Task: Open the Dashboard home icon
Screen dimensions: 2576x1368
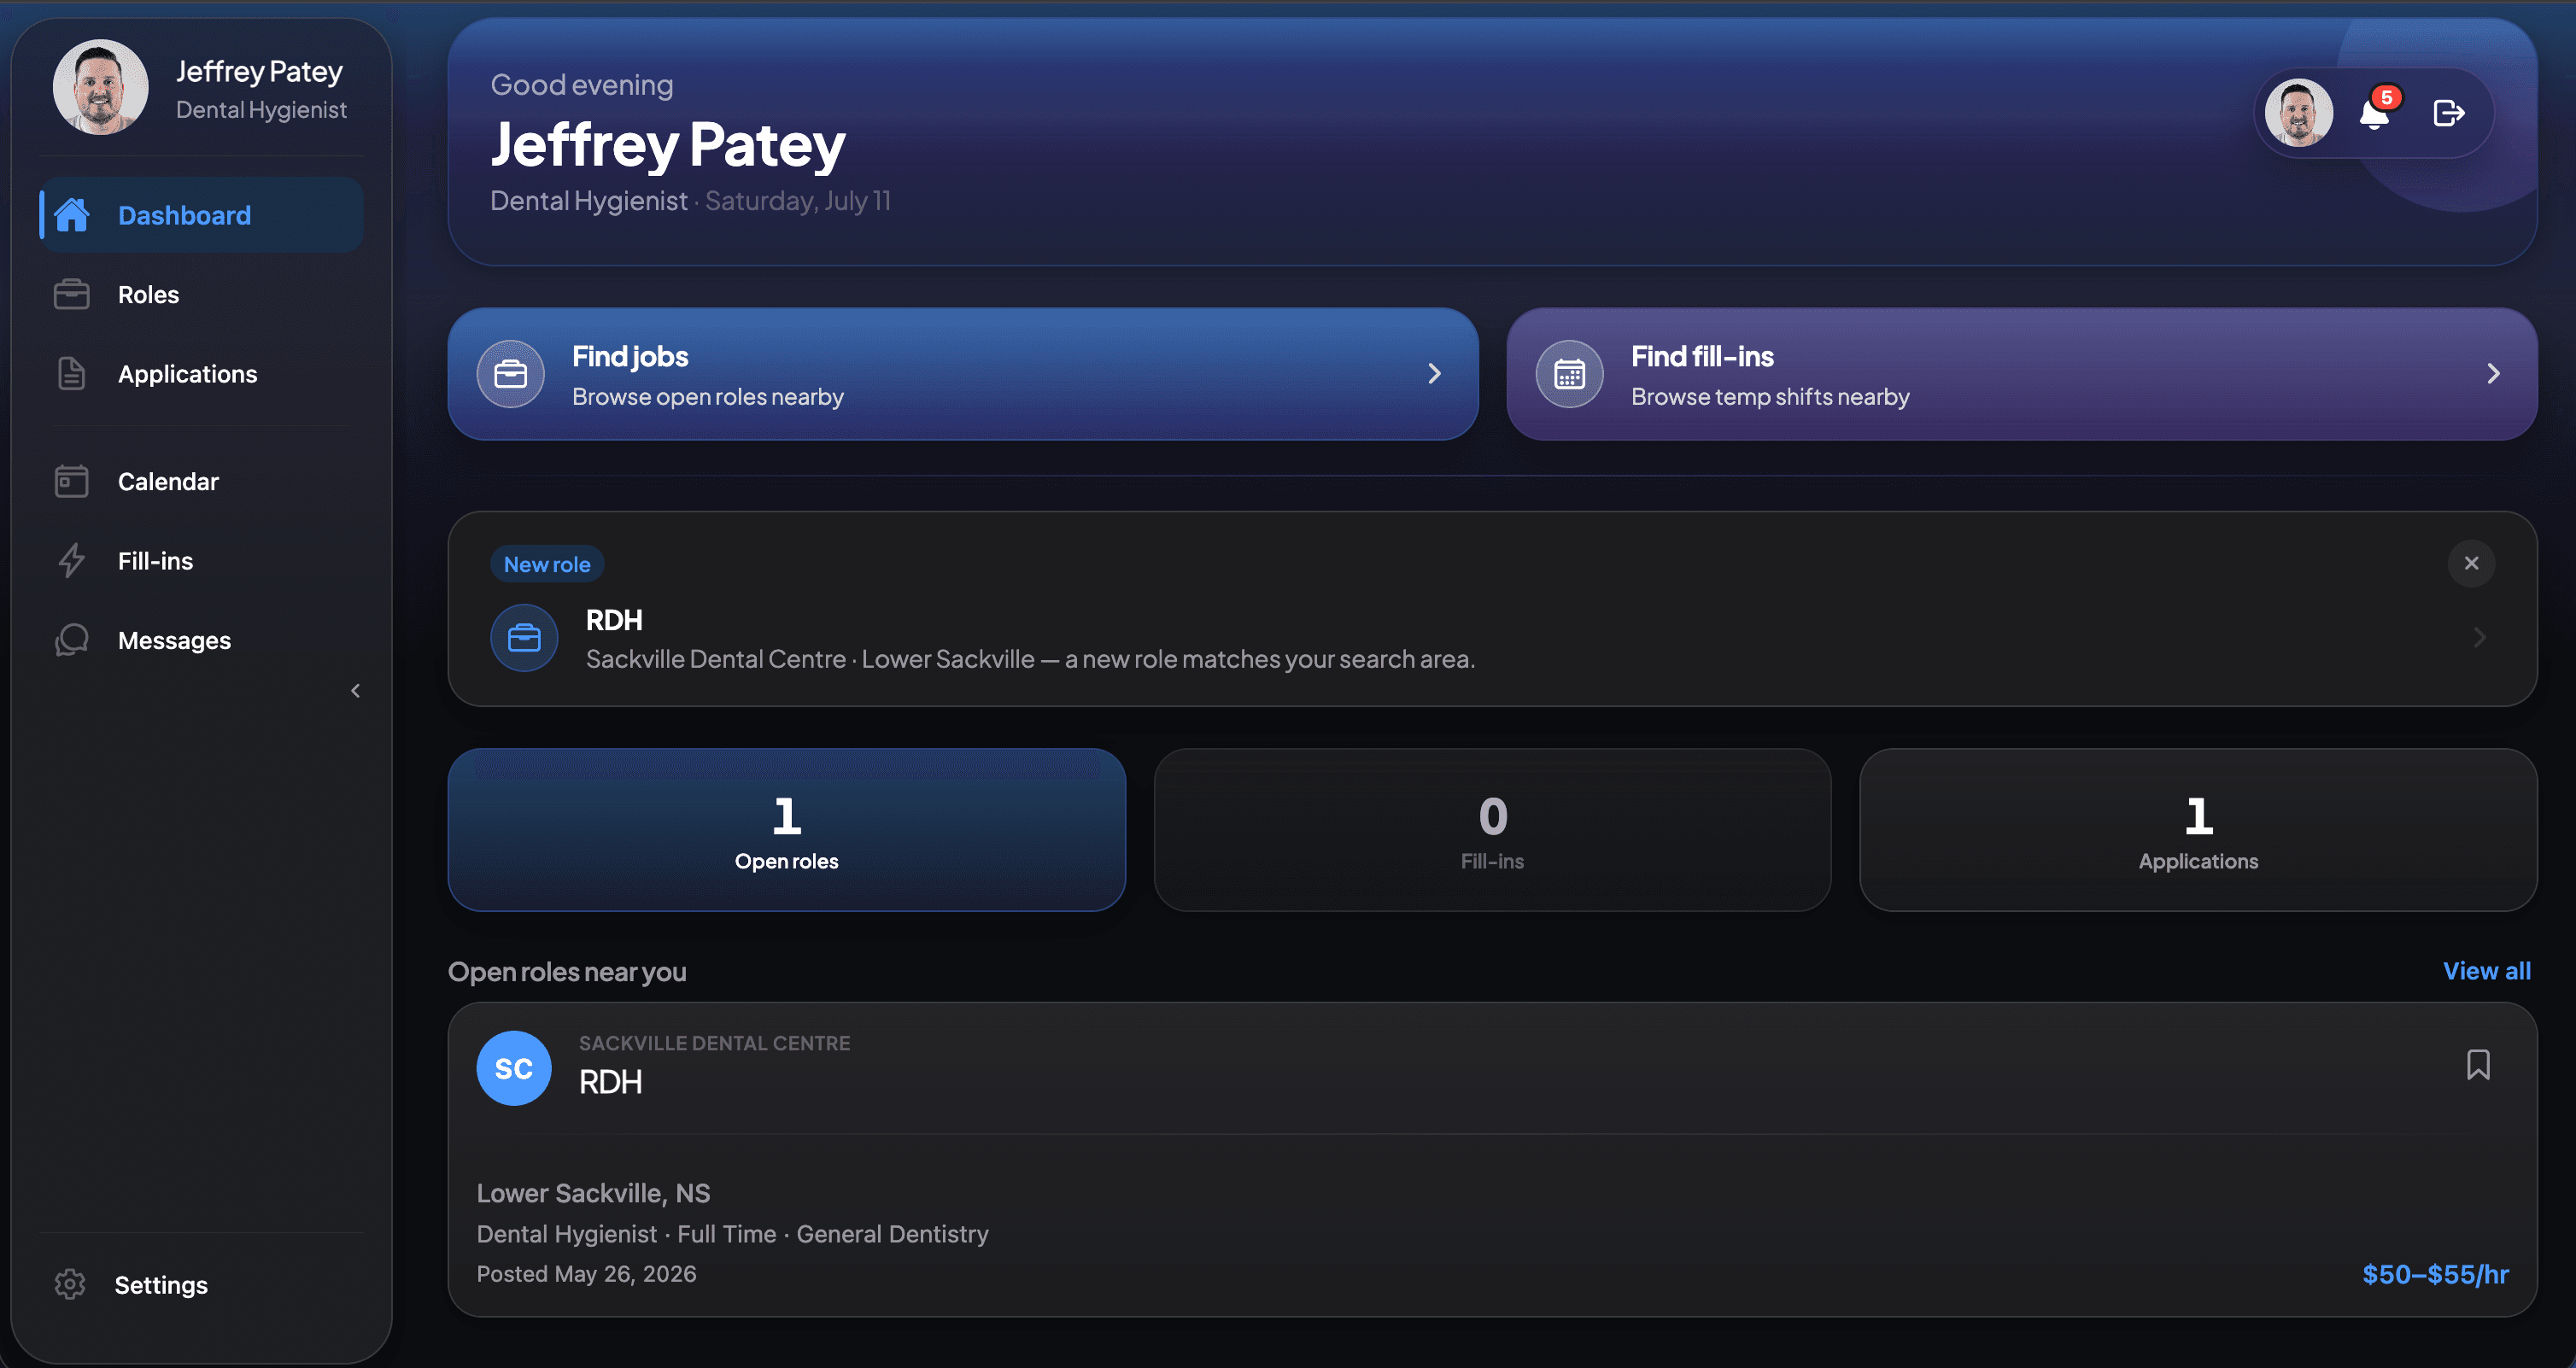Action: (72, 215)
